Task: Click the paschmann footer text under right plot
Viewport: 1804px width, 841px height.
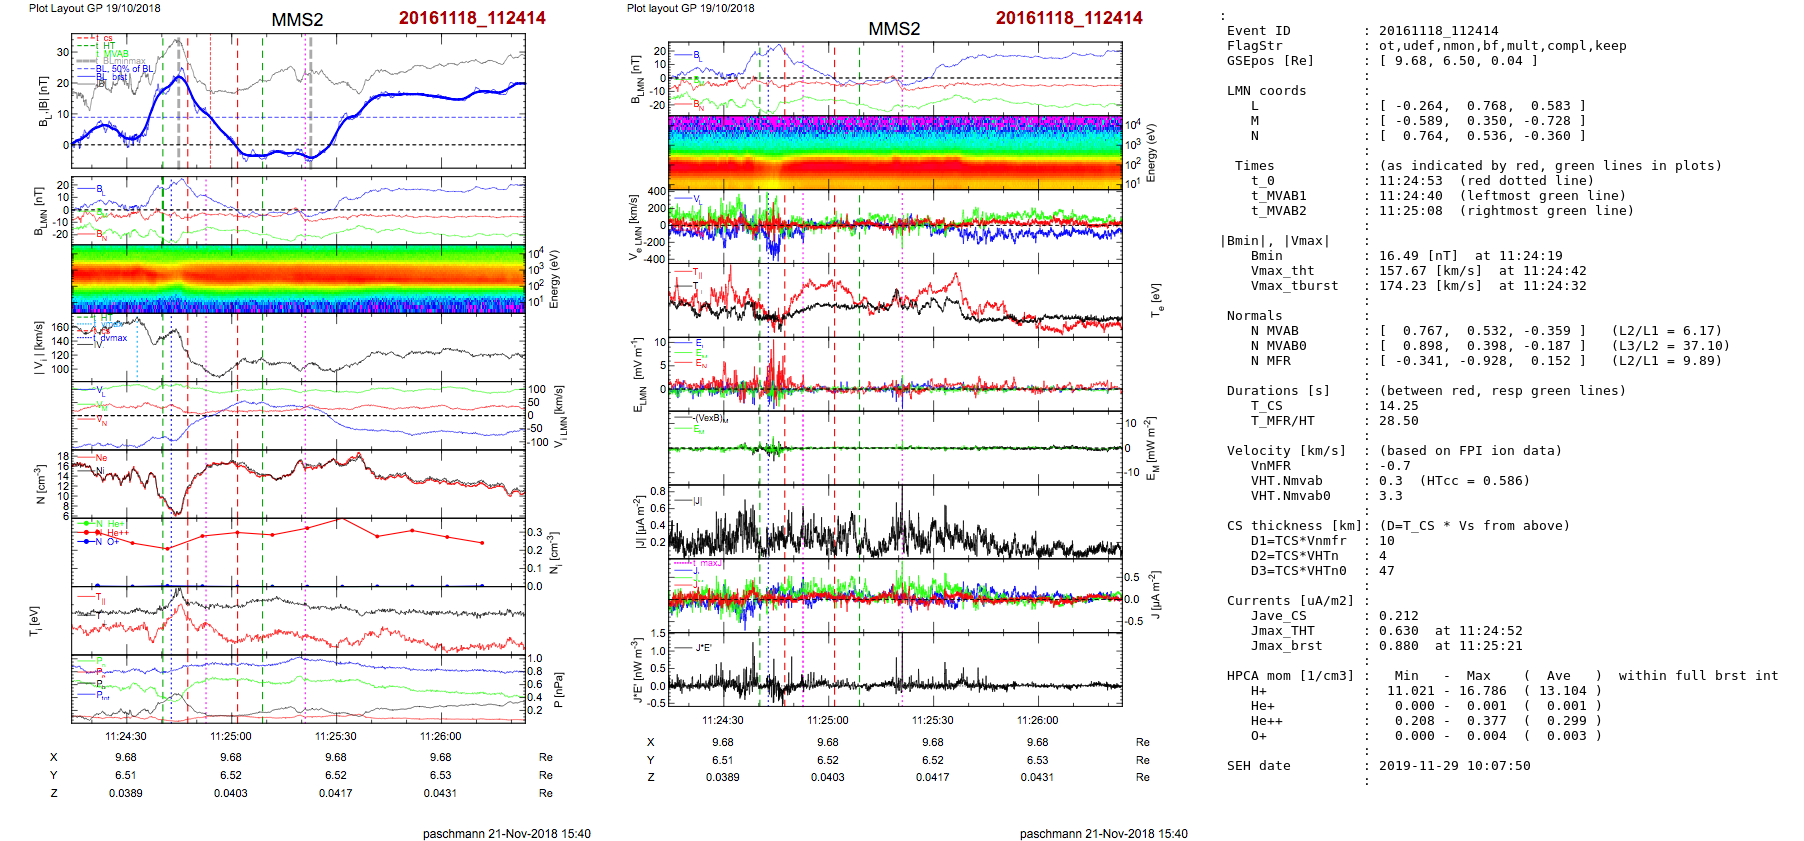Action: click(1103, 833)
